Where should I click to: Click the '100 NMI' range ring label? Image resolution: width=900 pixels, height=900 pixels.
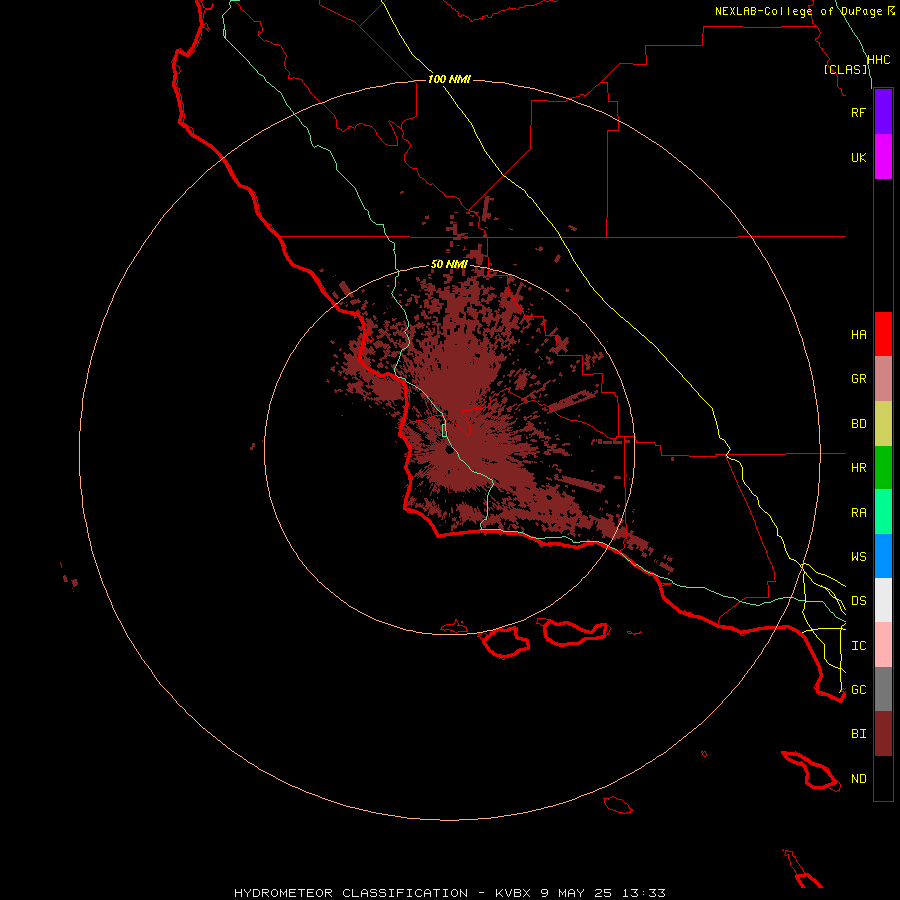[x=449, y=79]
